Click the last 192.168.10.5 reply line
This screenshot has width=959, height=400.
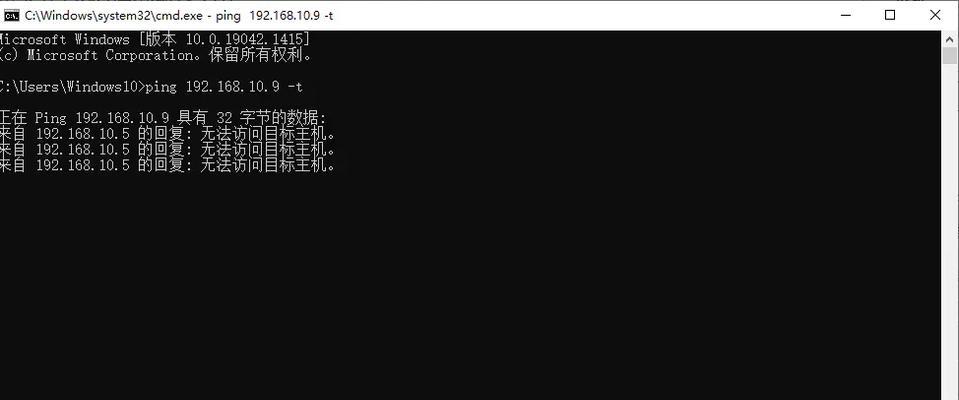click(x=167, y=166)
